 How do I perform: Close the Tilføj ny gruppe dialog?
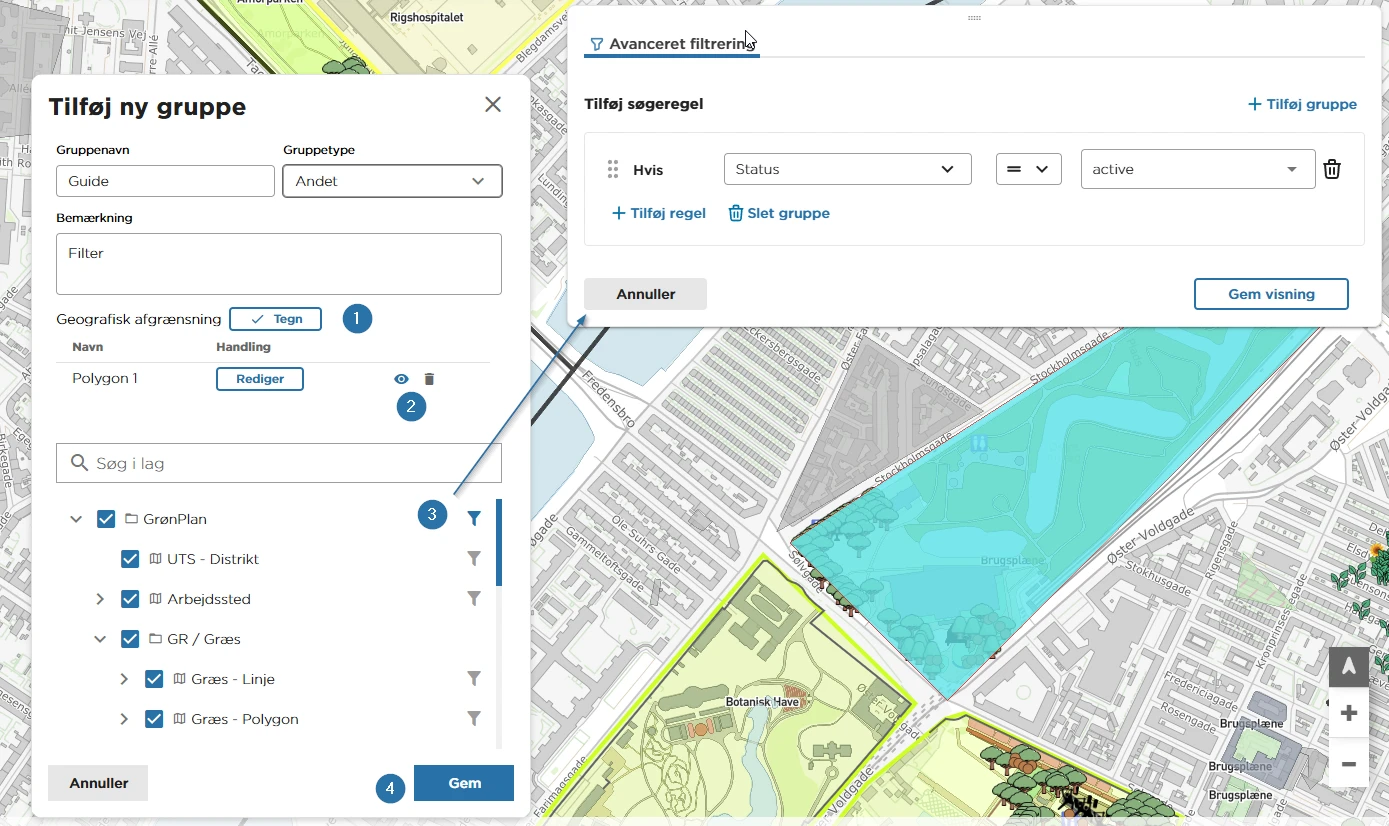coord(493,104)
